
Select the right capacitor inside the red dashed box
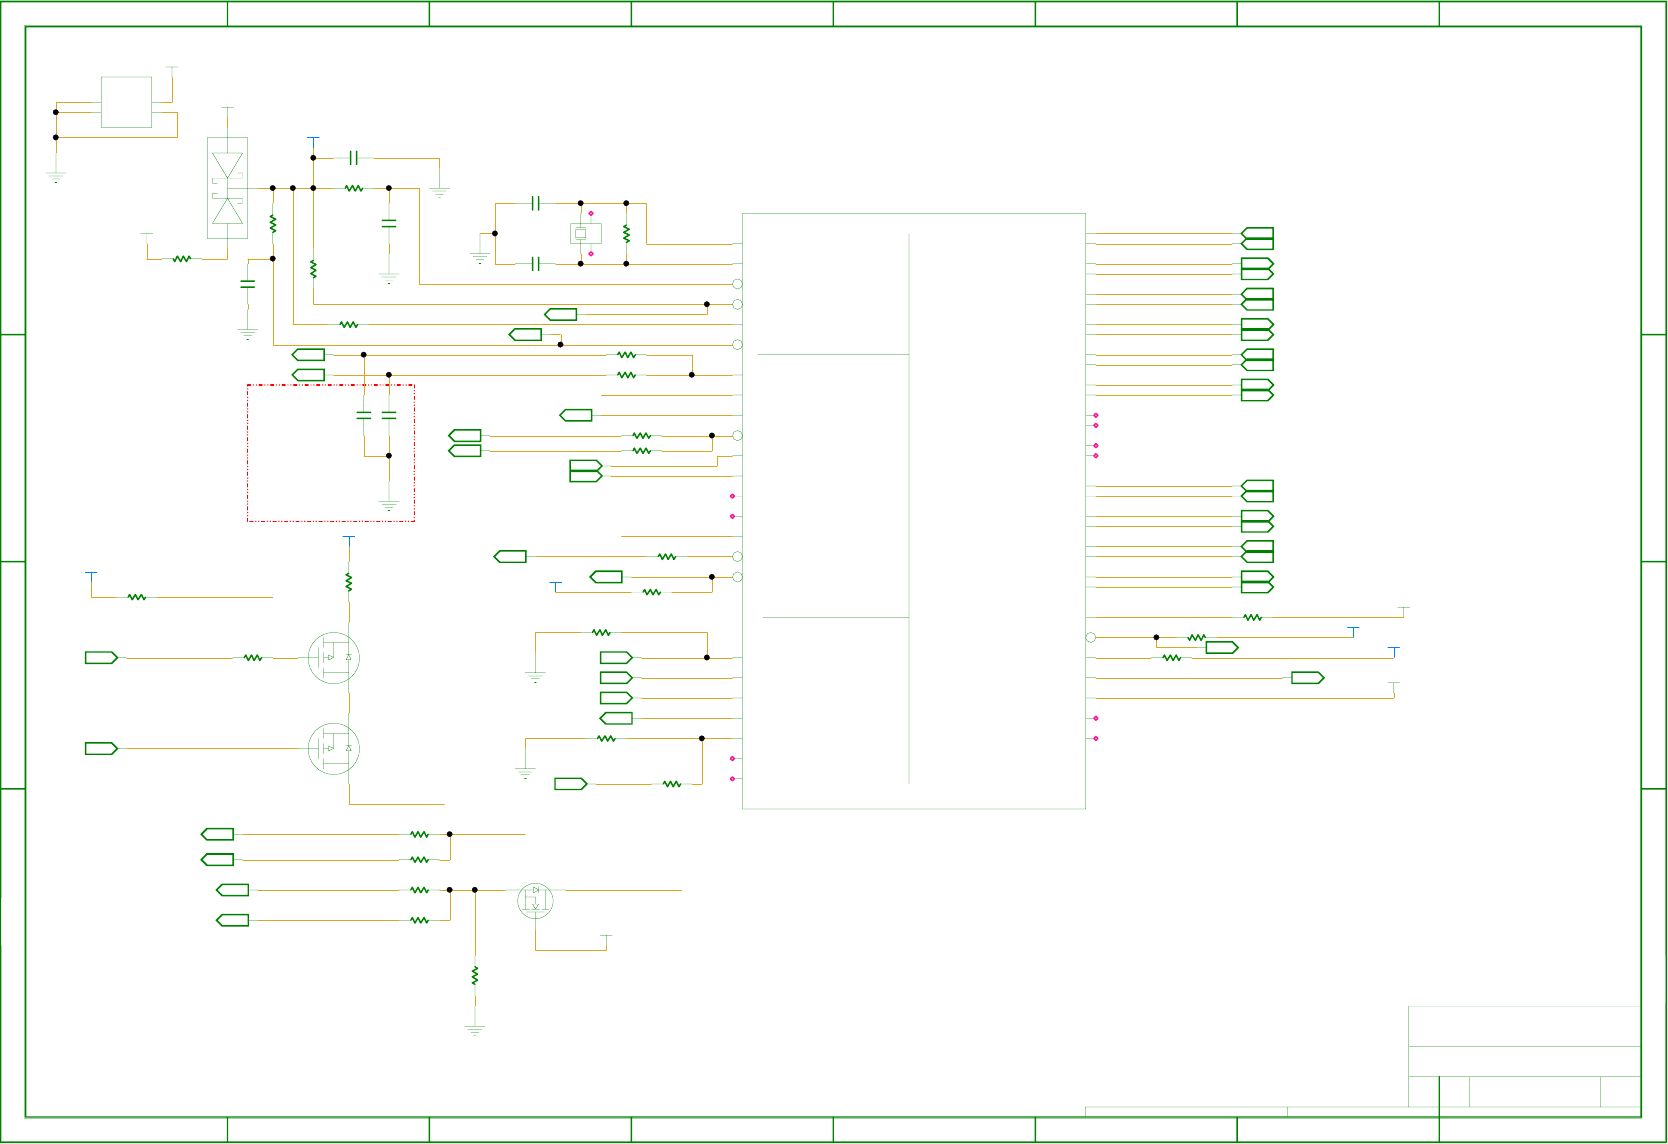click(x=389, y=415)
